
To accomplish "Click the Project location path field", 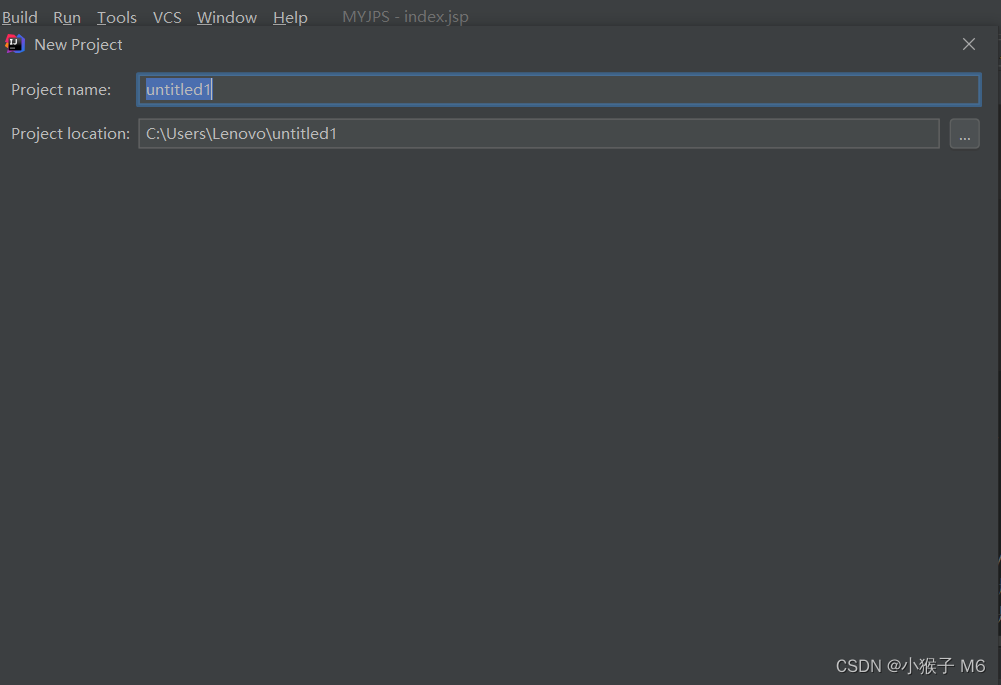I will tap(539, 133).
